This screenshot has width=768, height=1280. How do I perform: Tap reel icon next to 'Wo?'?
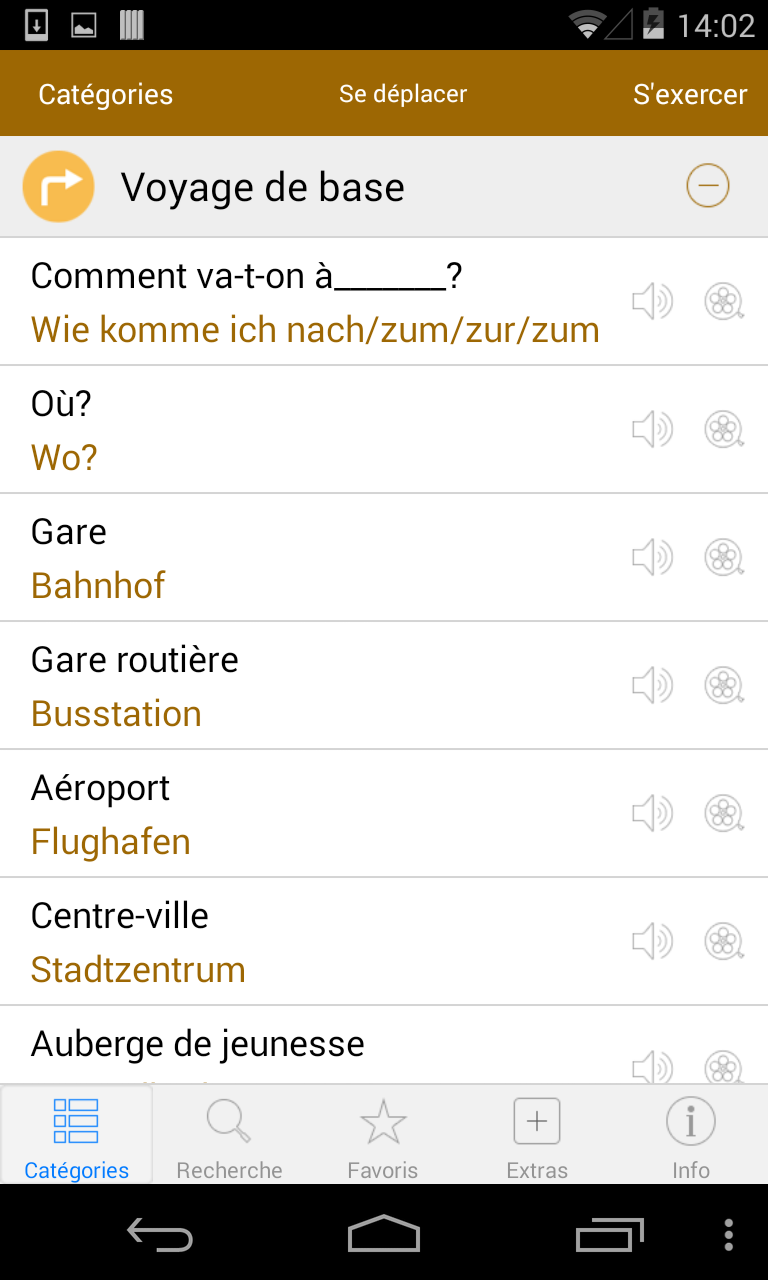point(724,429)
